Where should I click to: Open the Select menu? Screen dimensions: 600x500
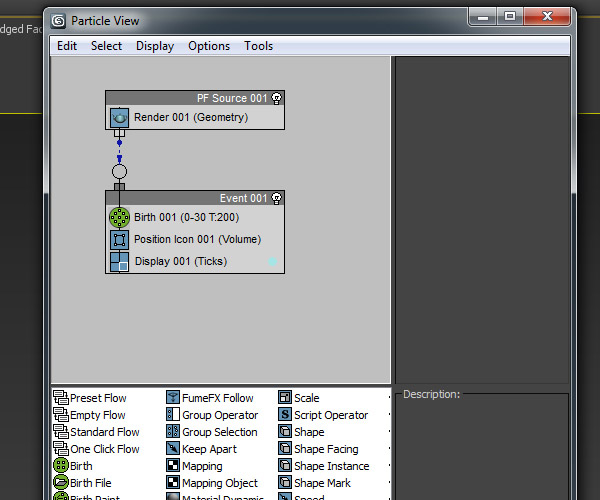point(106,46)
